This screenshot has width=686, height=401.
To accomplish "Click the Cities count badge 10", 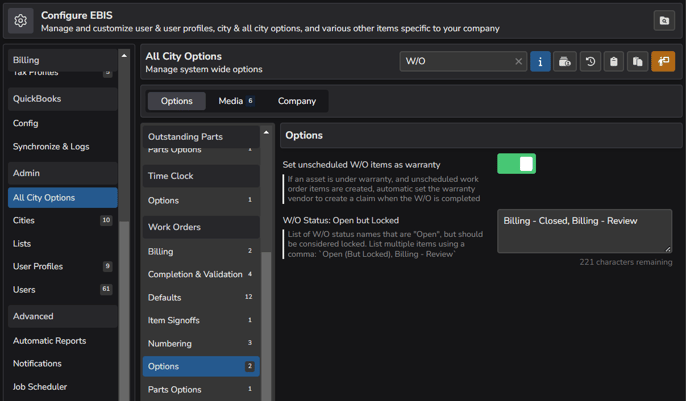I will pyautogui.click(x=106, y=220).
